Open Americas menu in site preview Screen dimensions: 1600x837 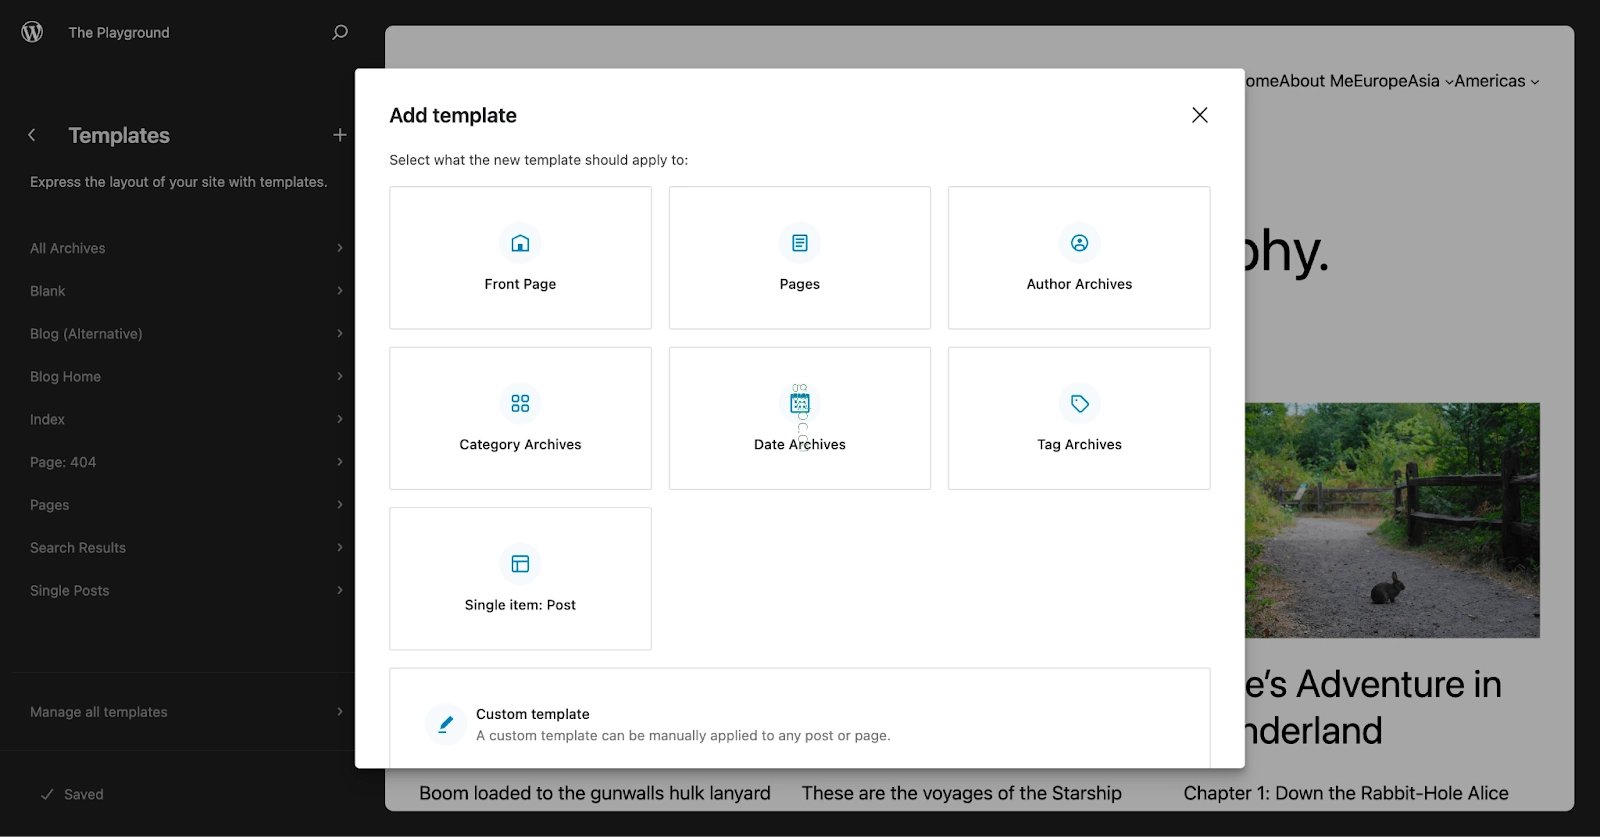click(x=1496, y=81)
